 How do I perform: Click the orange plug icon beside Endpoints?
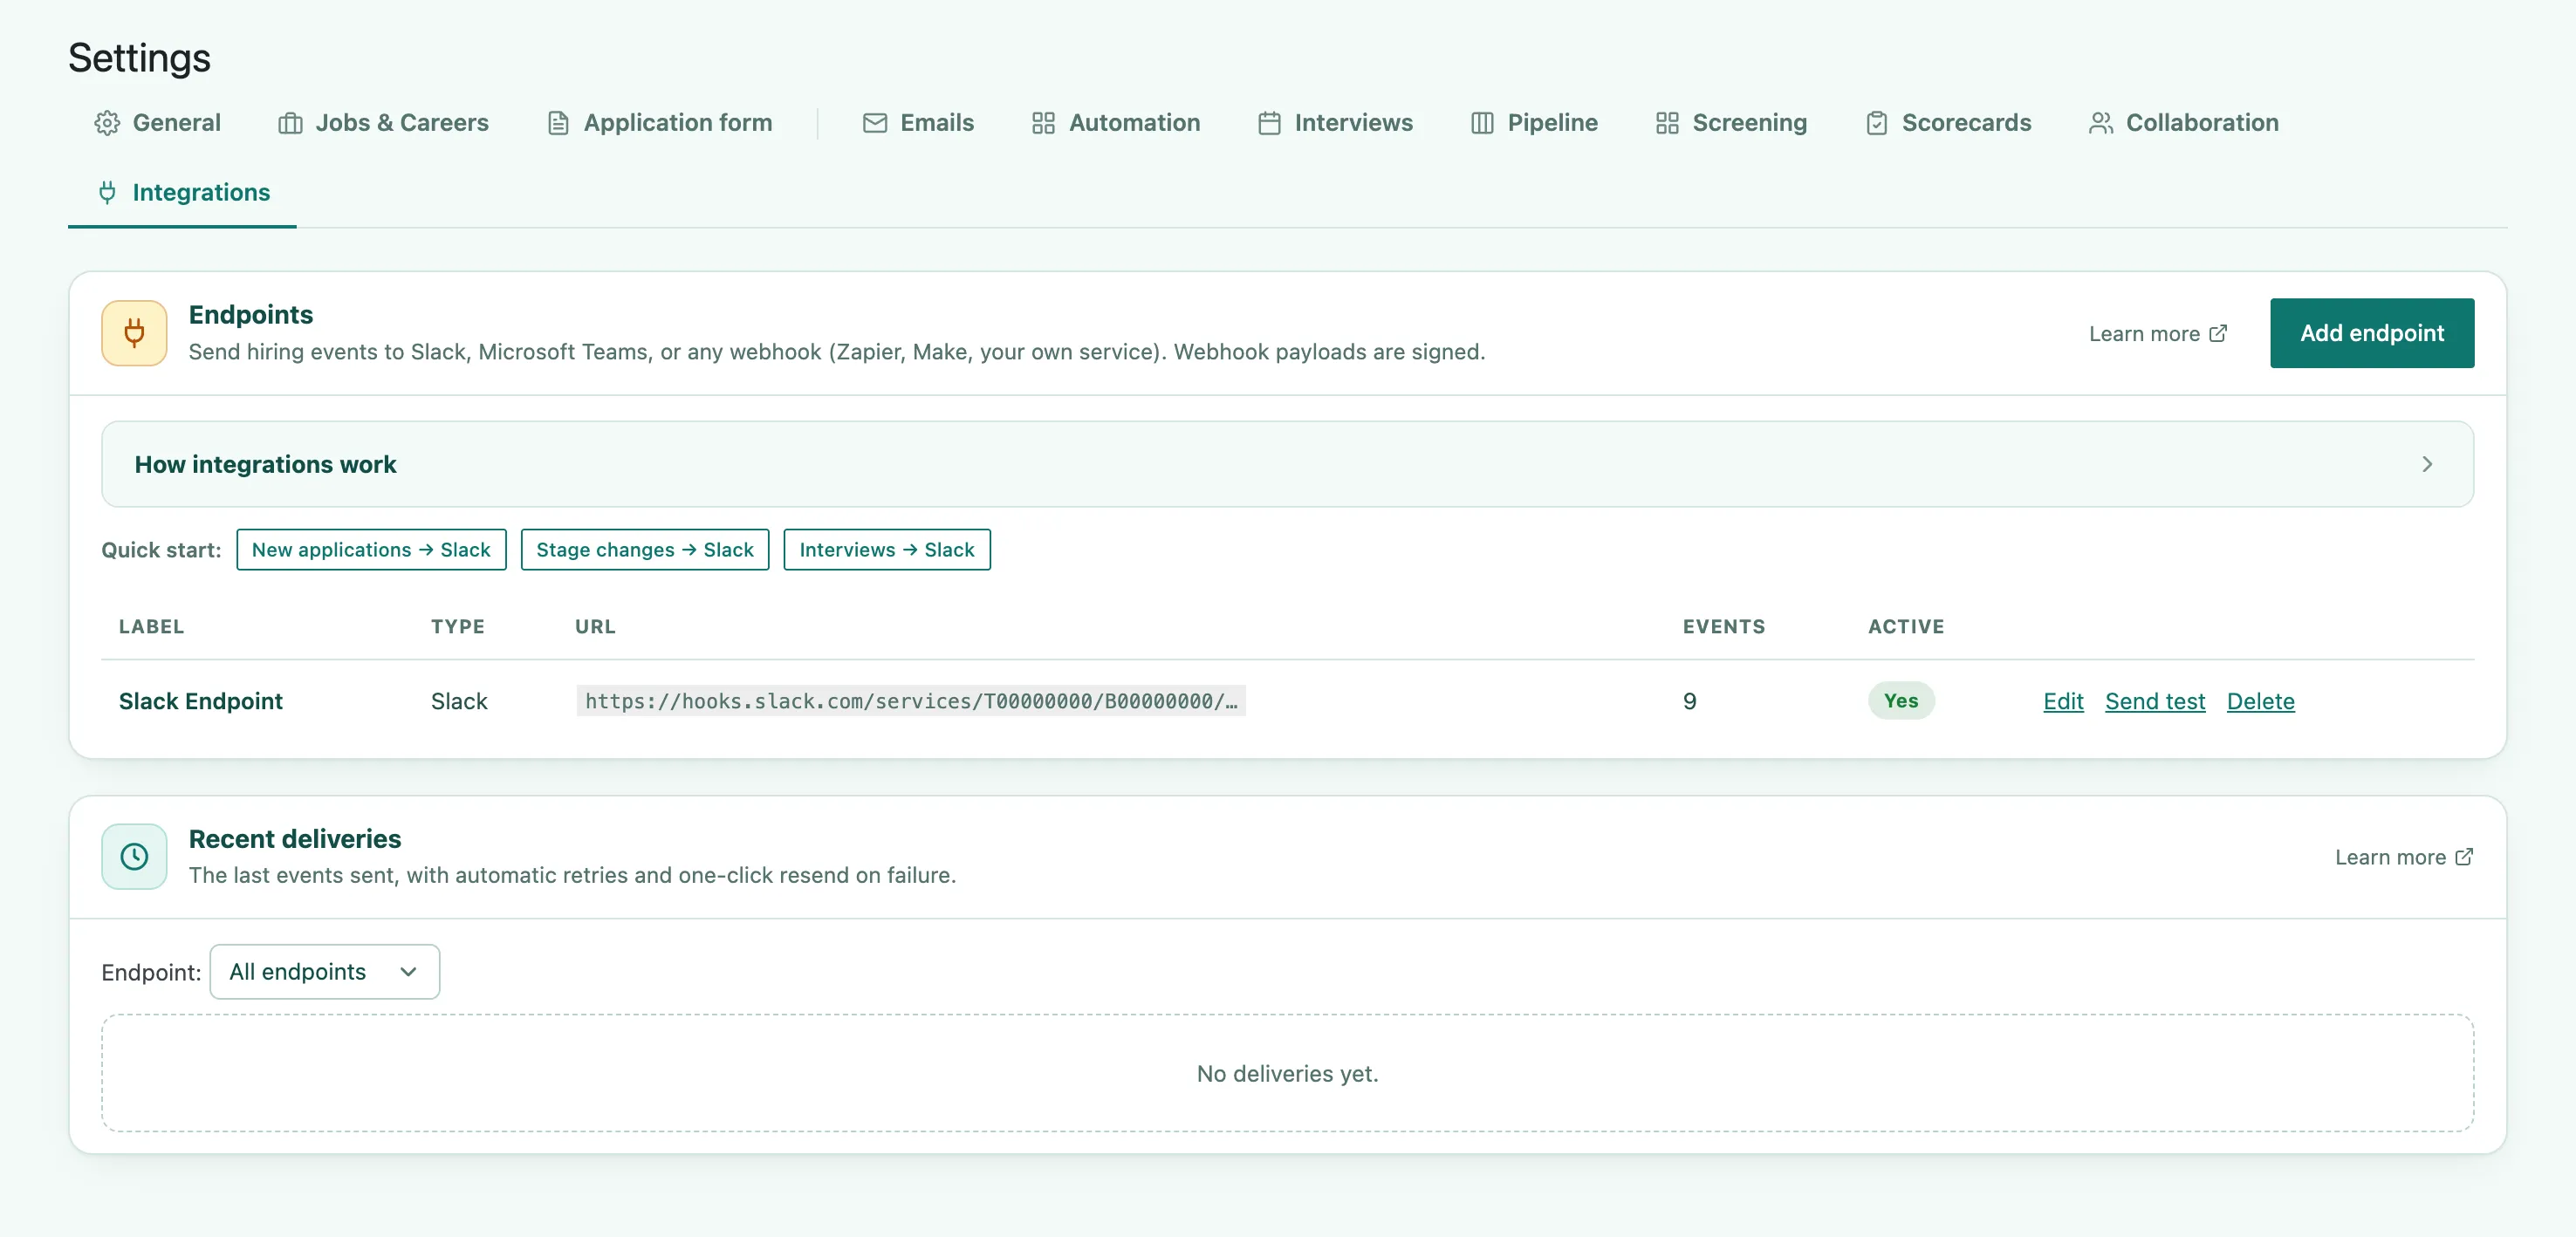134,333
